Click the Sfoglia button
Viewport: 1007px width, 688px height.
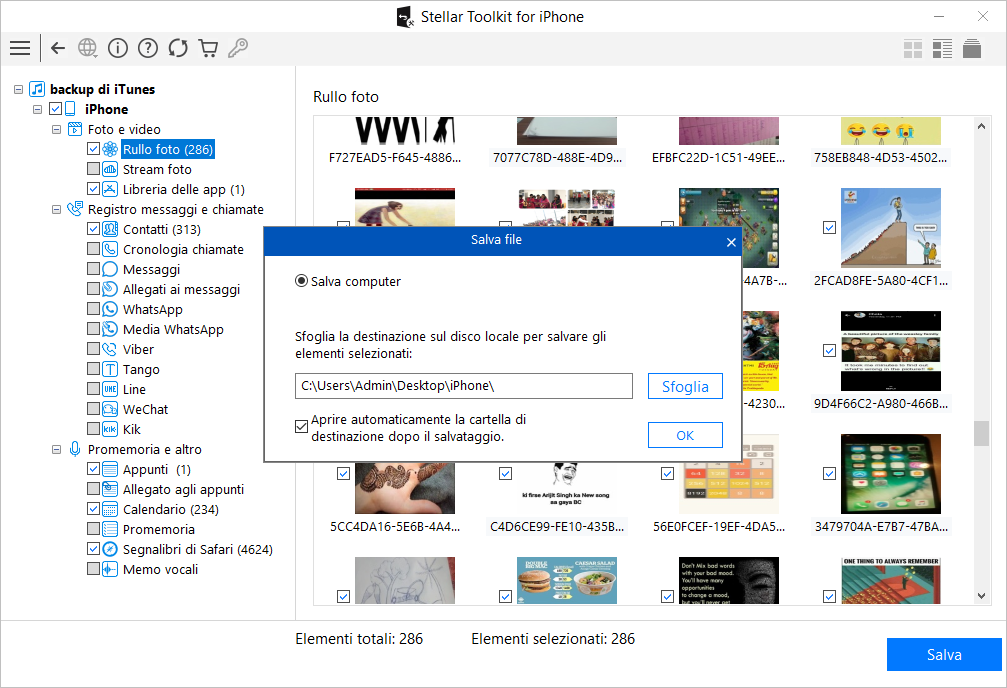[x=685, y=386]
